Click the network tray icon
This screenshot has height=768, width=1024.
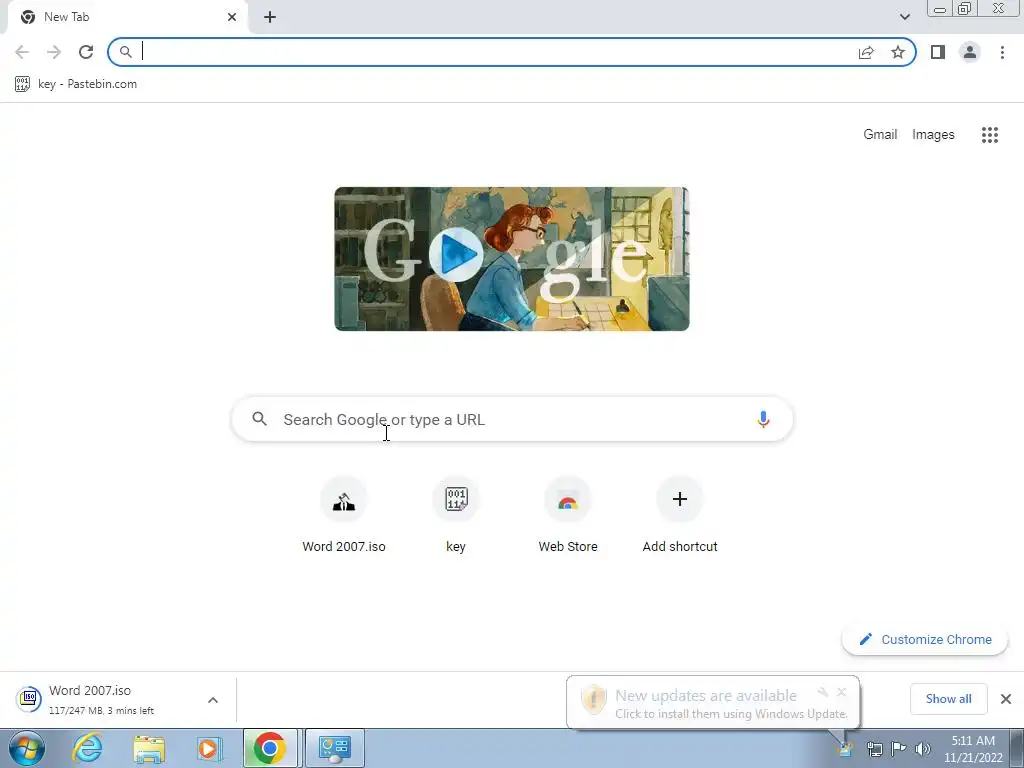pos(874,749)
